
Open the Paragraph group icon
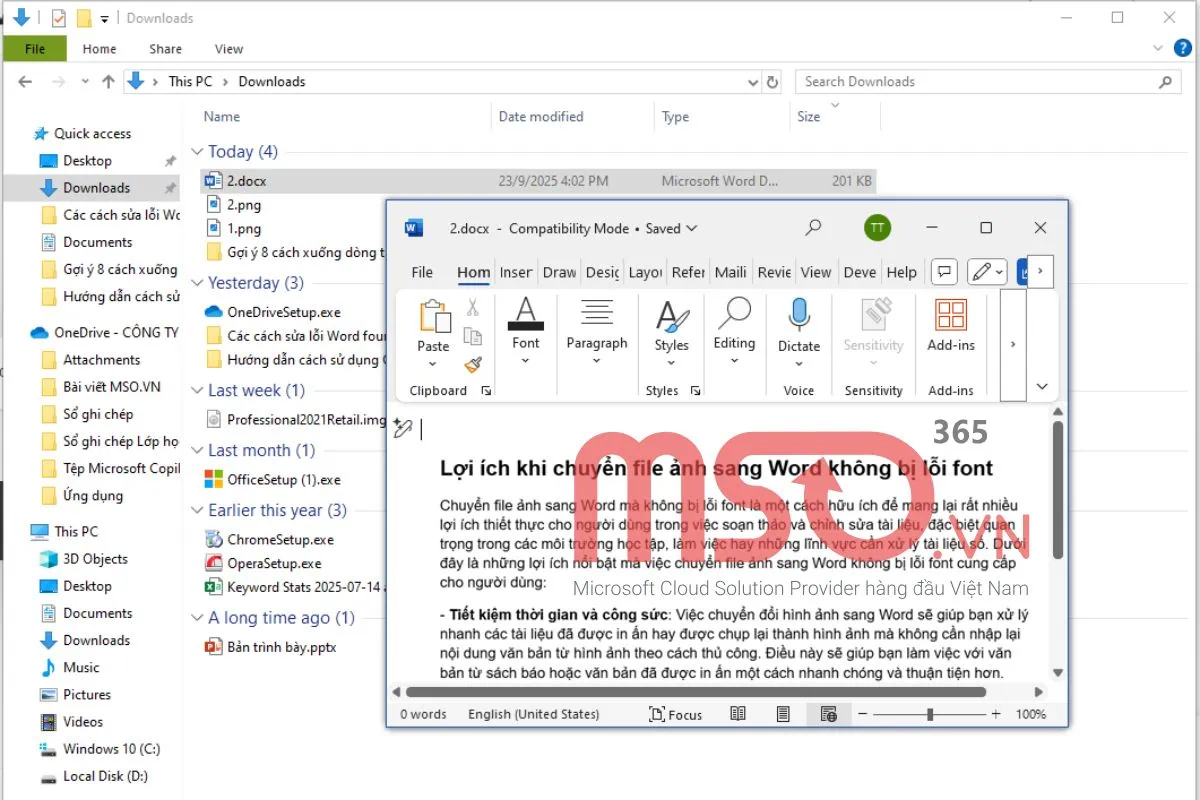coord(597,314)
